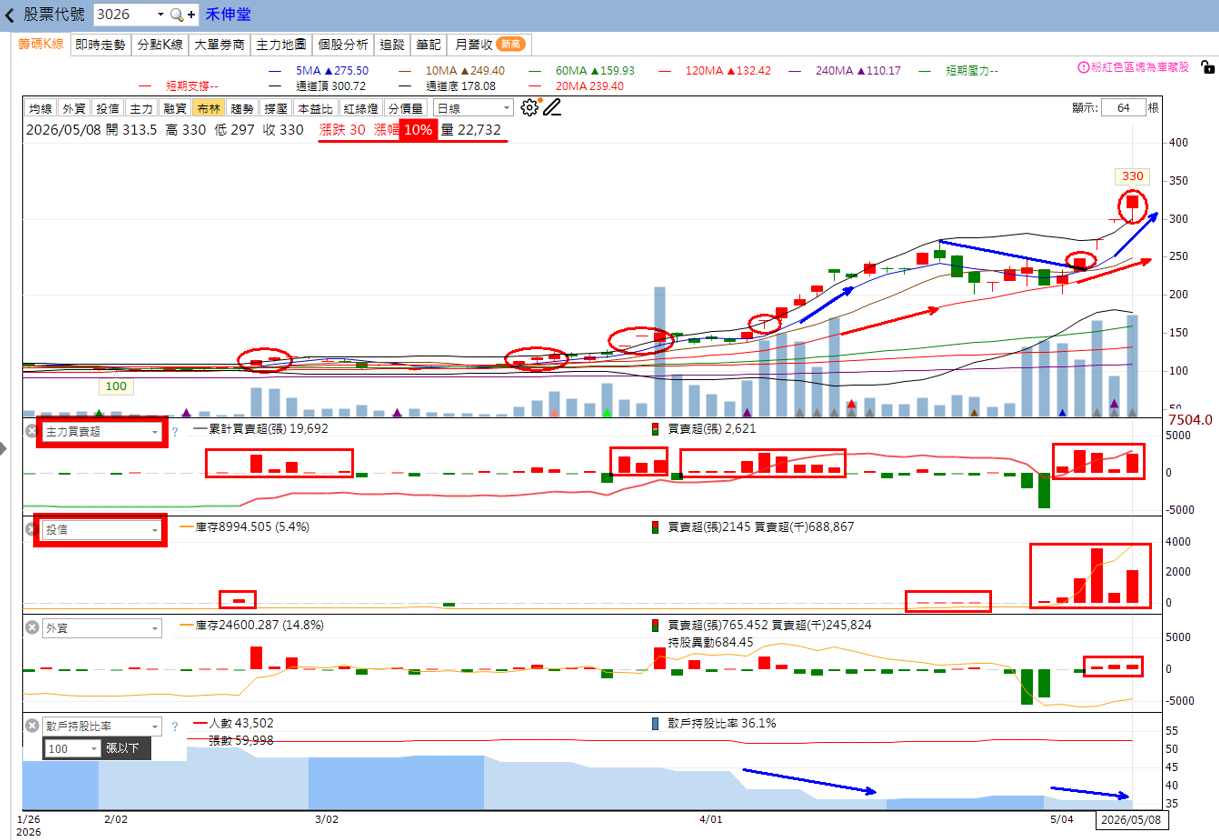Click the blue triangle marker near 5/04
This screenshot has height=840, width=1219.
tap(1061, 411)
